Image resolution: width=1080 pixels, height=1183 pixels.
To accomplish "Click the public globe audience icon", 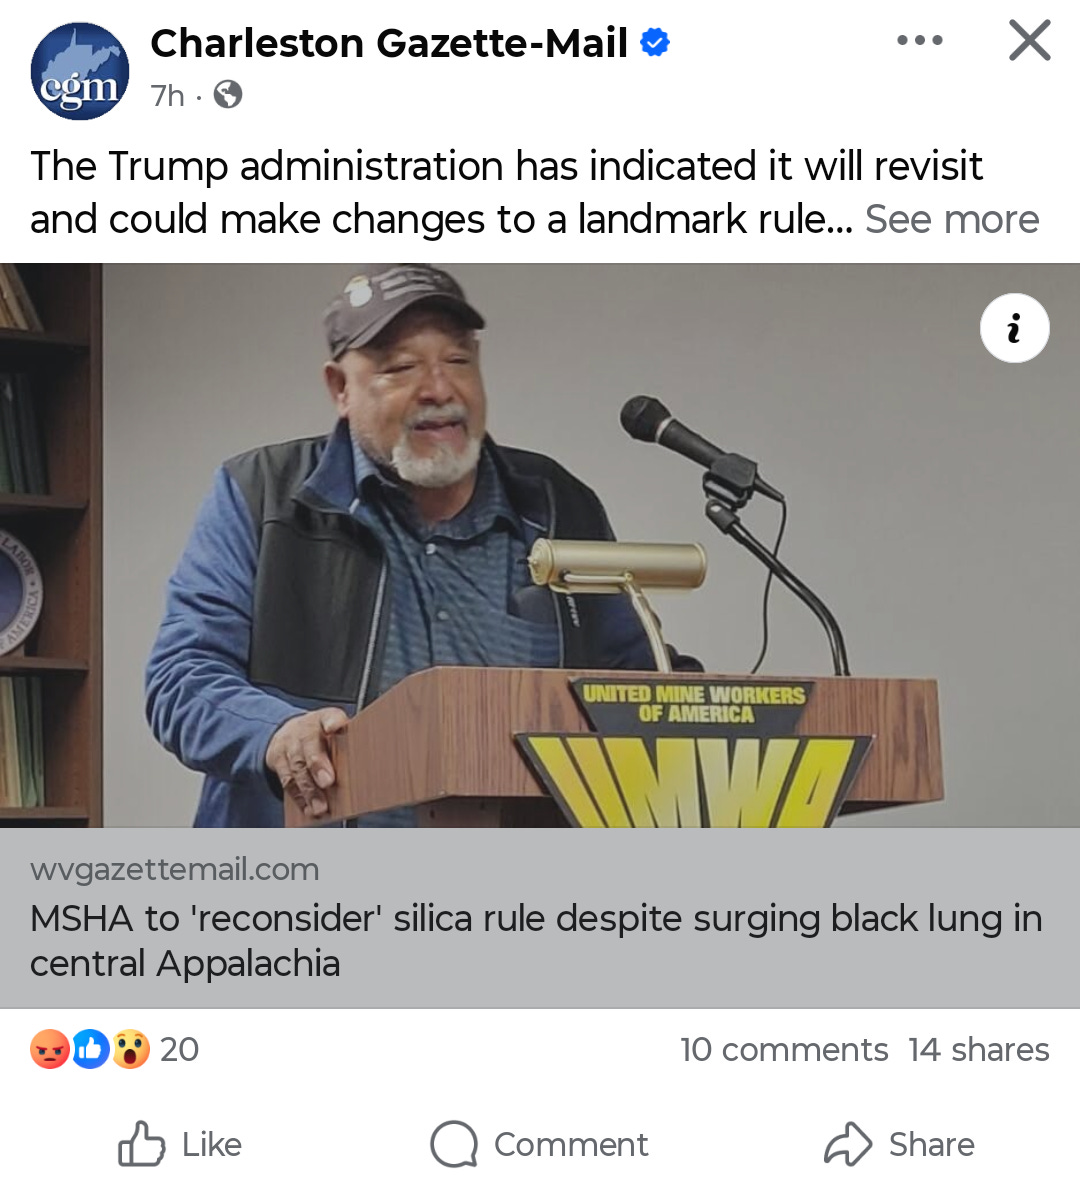I will (x=228, y=95).
